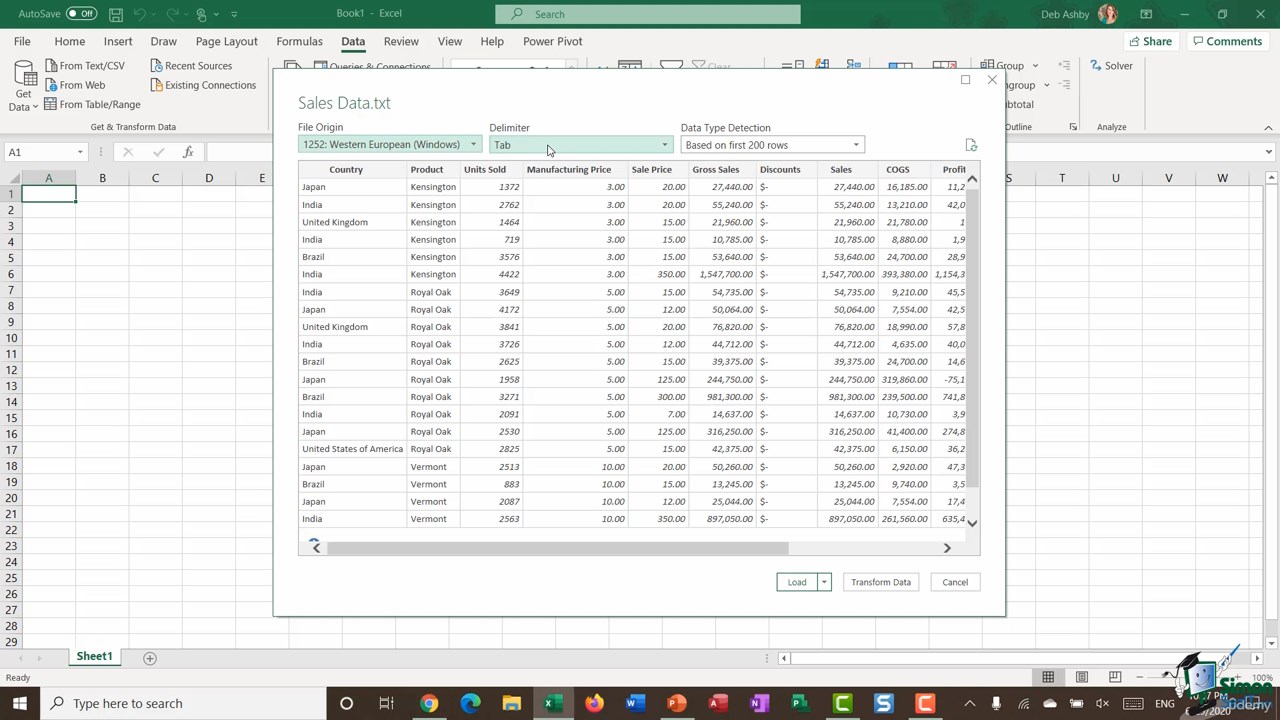Open the Data Type Detection dropdown

click(x=772, y=145)
